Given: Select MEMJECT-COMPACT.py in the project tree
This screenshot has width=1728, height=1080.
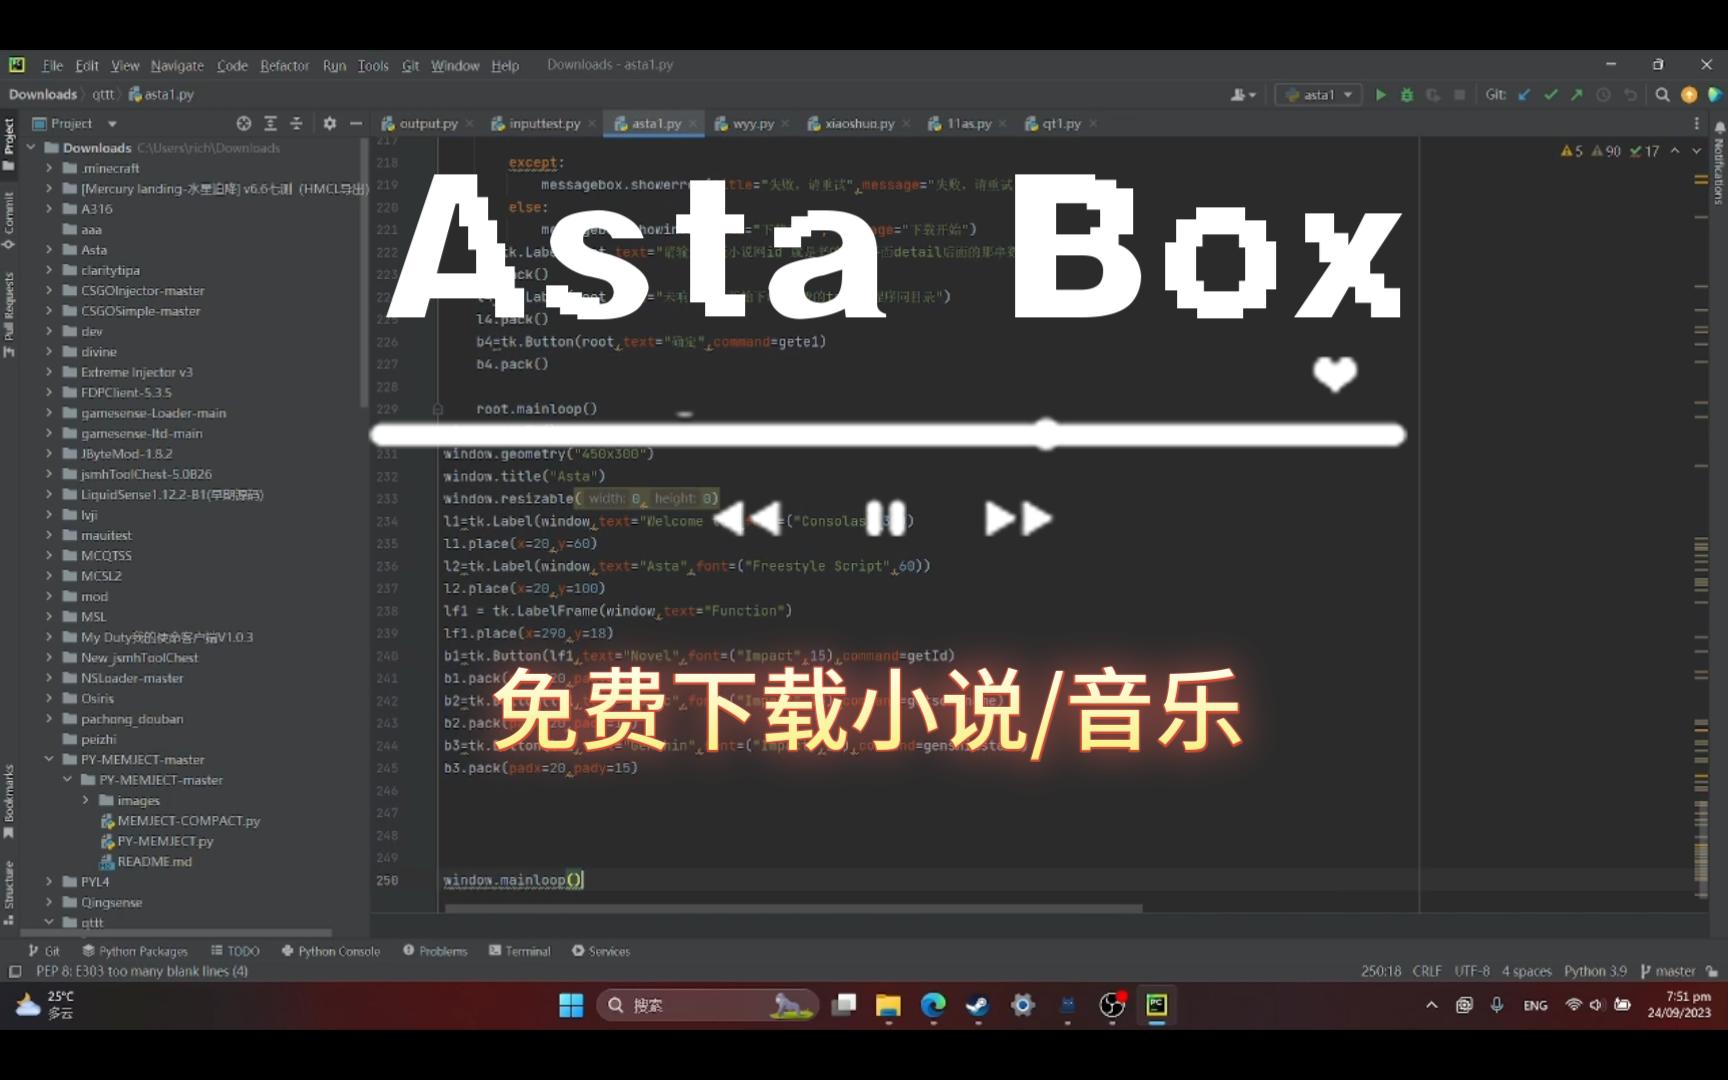Looking at the screenshot, I should pyautogui.click(x=188, y=820).
